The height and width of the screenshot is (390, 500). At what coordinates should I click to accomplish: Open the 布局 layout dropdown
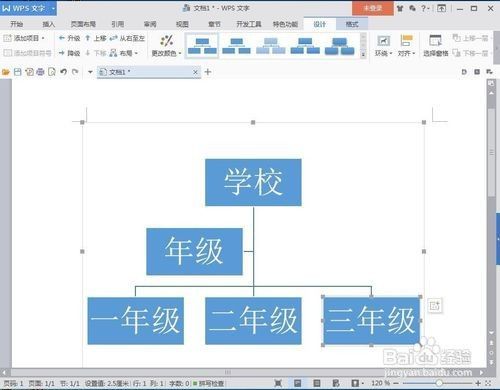point(124,53)
